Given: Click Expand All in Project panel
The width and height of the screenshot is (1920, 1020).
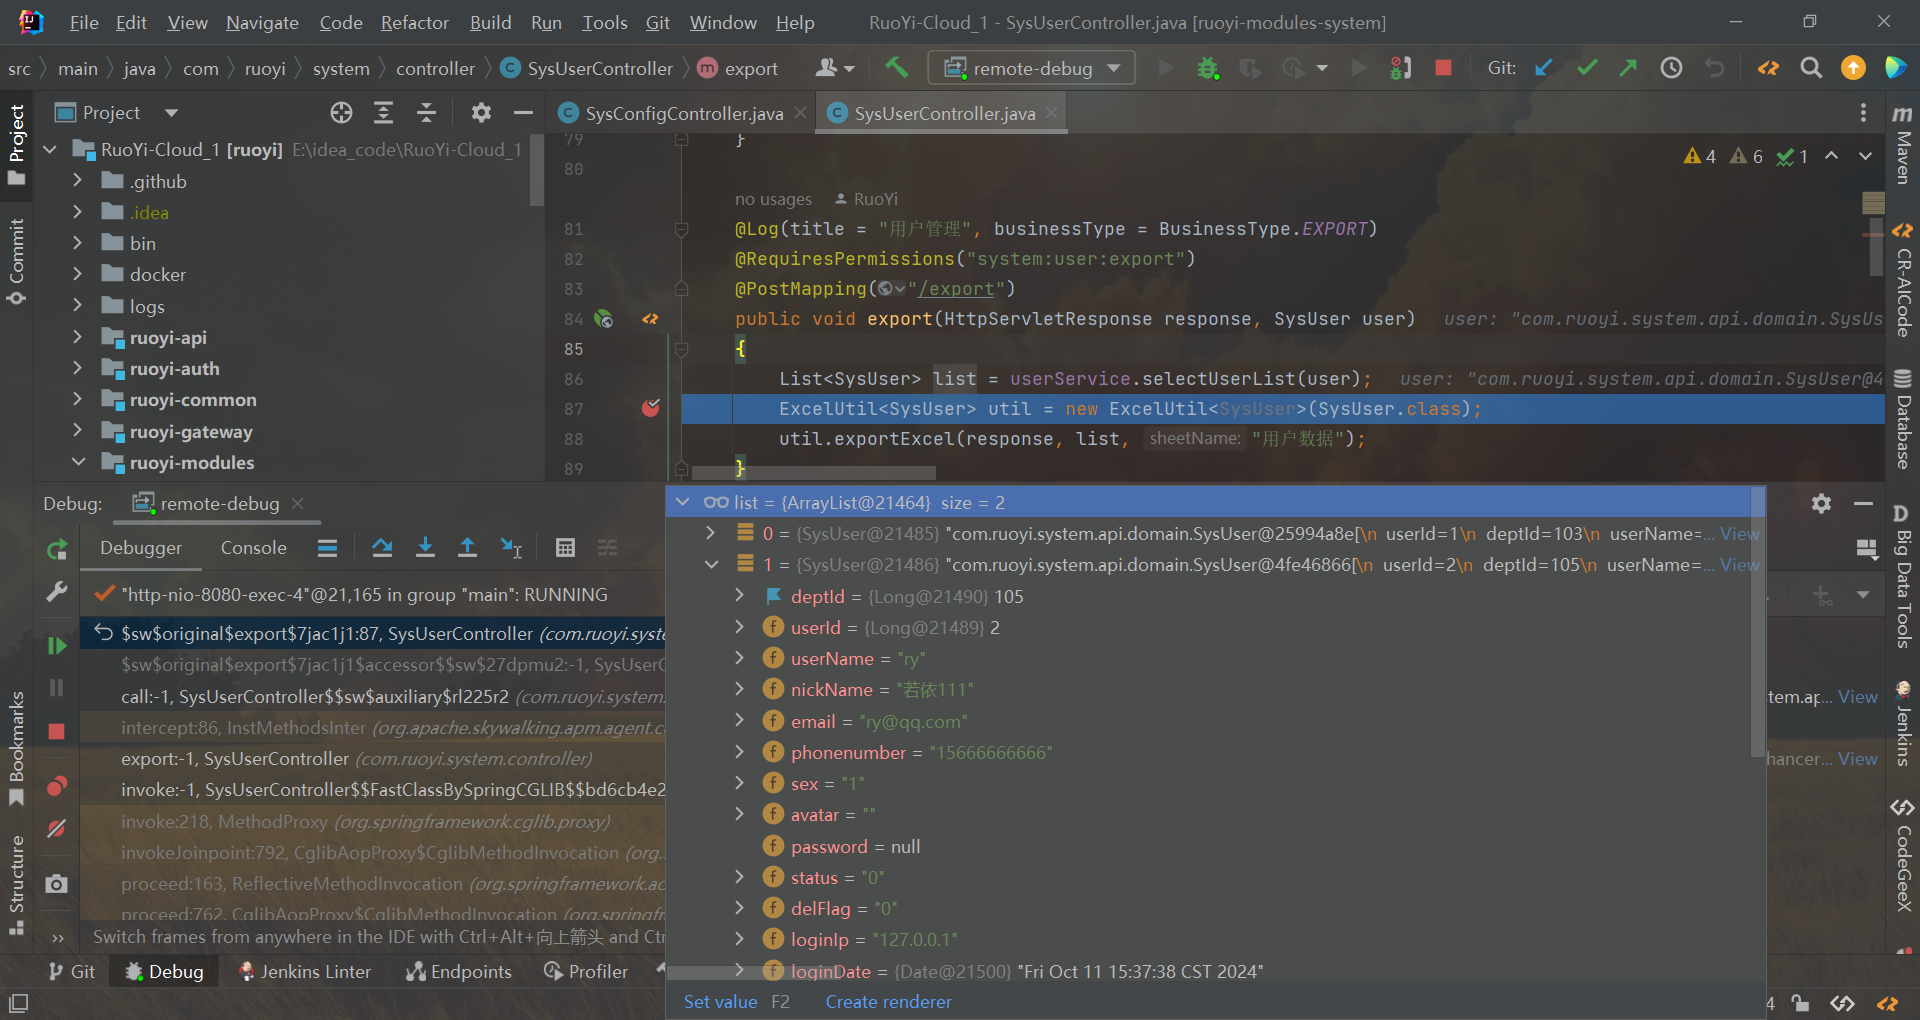Looking at the screenshot, I should coord(383,113).
